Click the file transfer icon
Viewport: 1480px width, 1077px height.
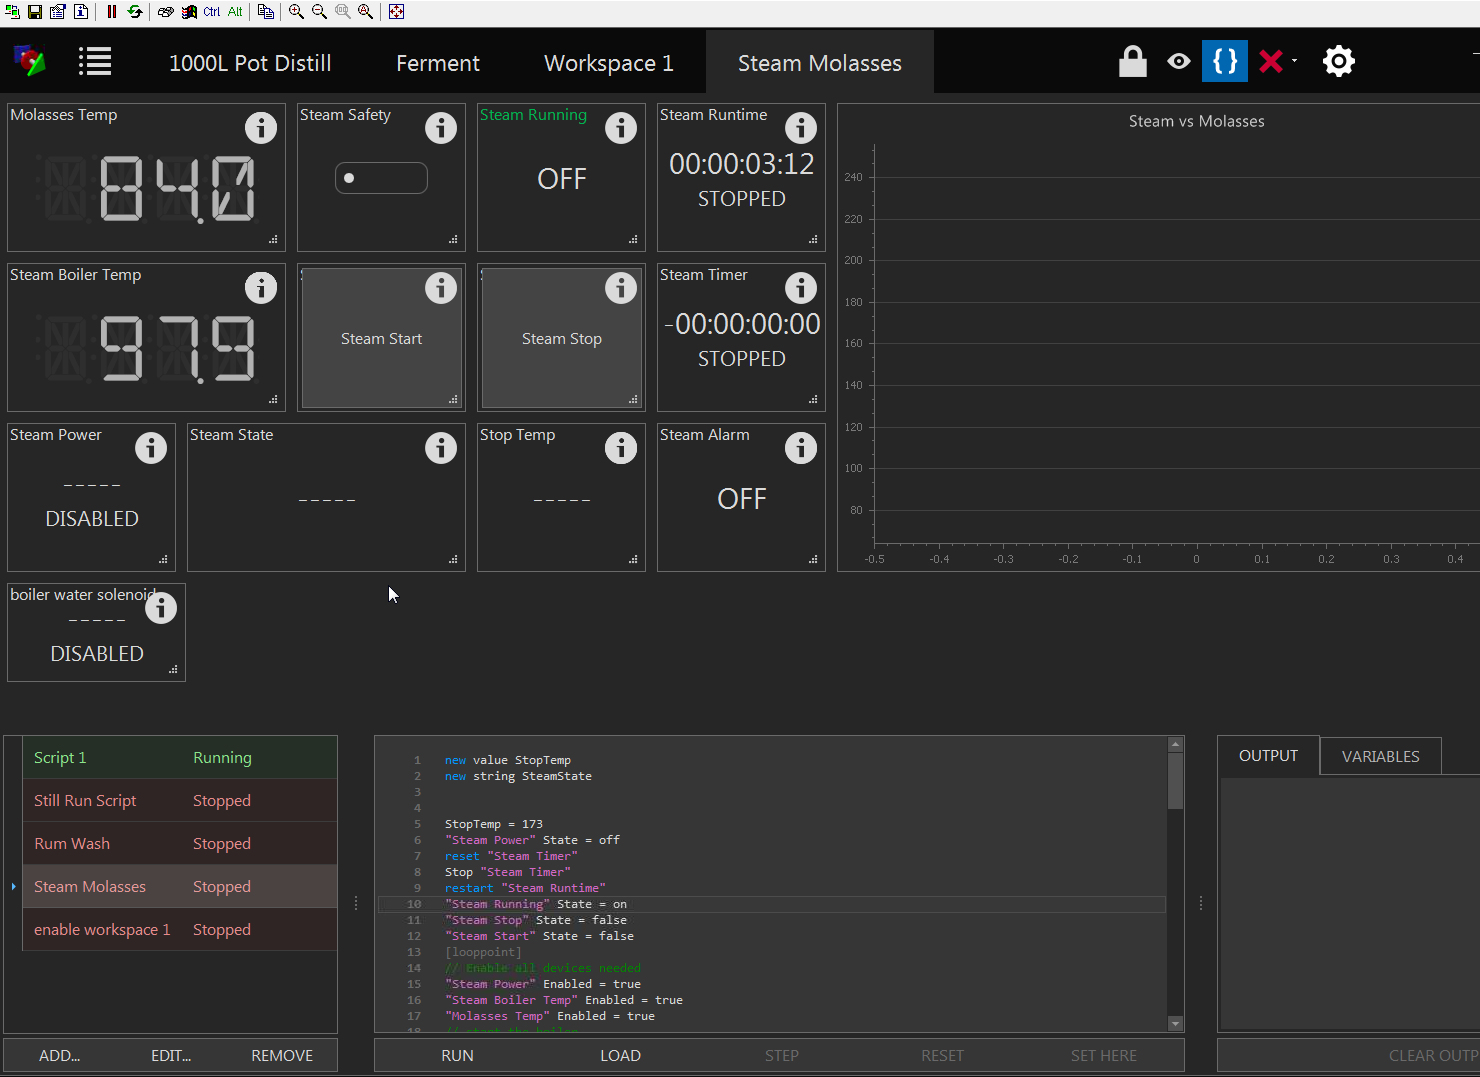[265, 12]
